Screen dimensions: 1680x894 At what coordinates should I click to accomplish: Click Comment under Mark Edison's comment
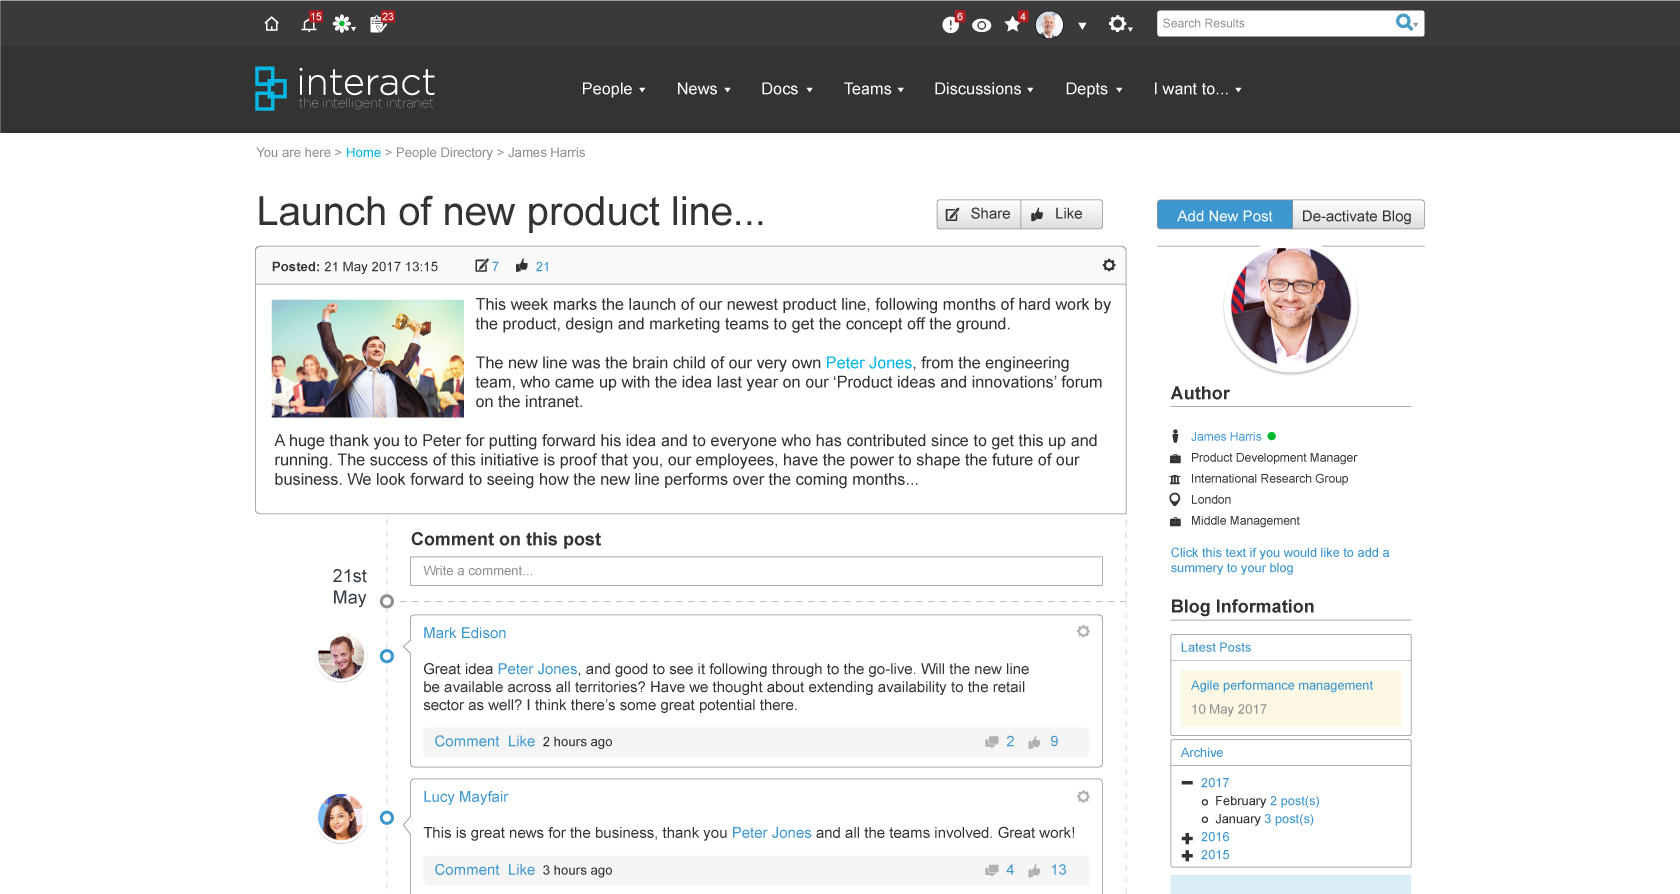tap(466, 741)
